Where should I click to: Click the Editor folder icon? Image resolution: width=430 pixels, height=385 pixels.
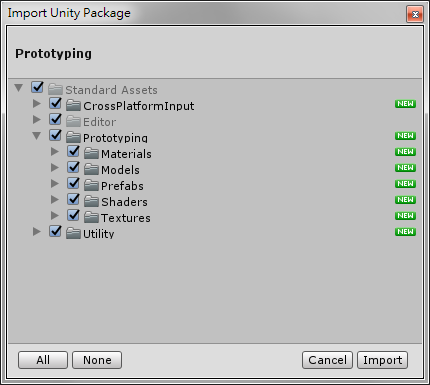(73, 121)
